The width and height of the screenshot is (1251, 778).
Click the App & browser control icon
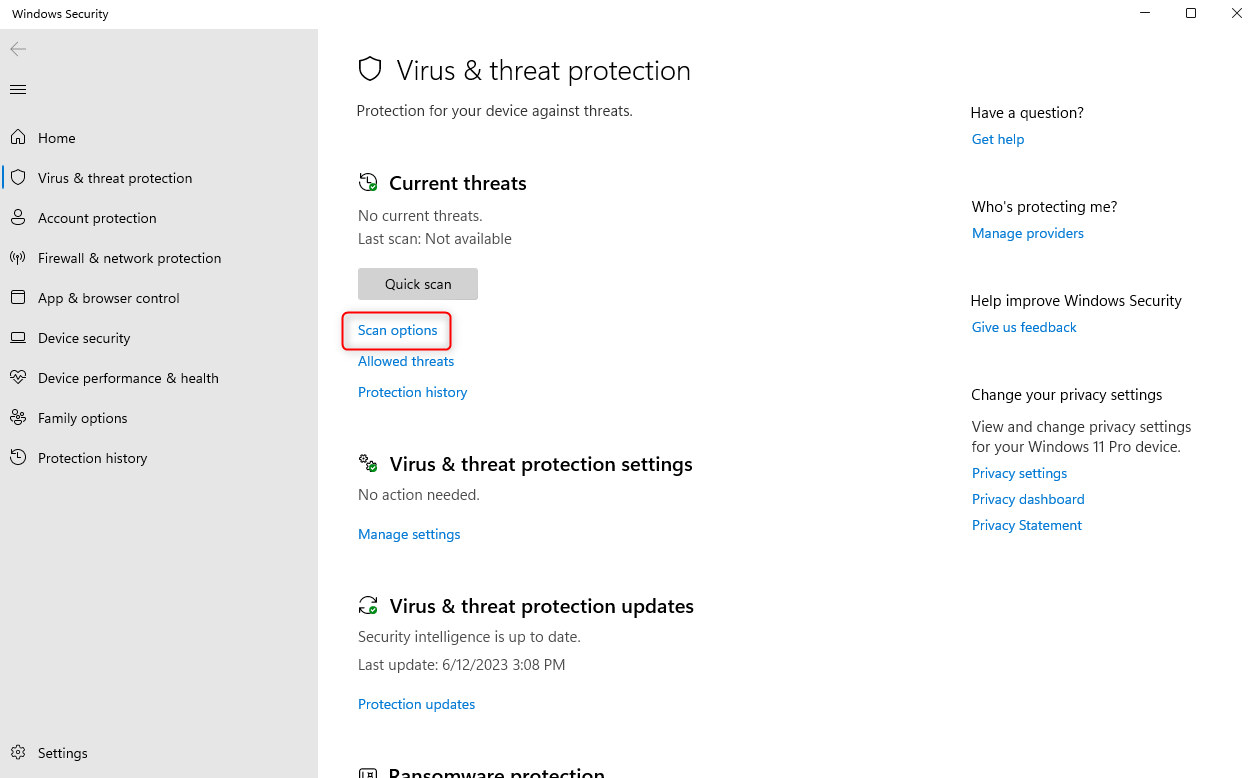18,298
